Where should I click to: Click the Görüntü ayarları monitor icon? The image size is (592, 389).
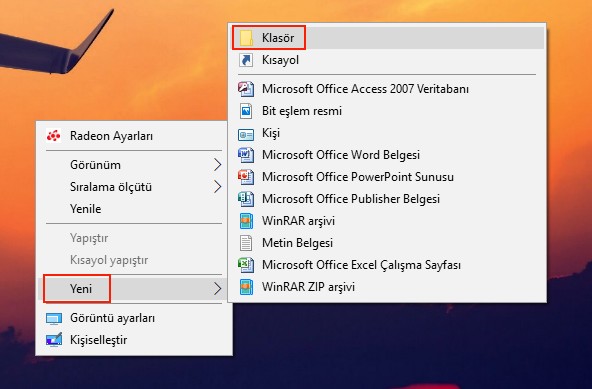(54, 318)
